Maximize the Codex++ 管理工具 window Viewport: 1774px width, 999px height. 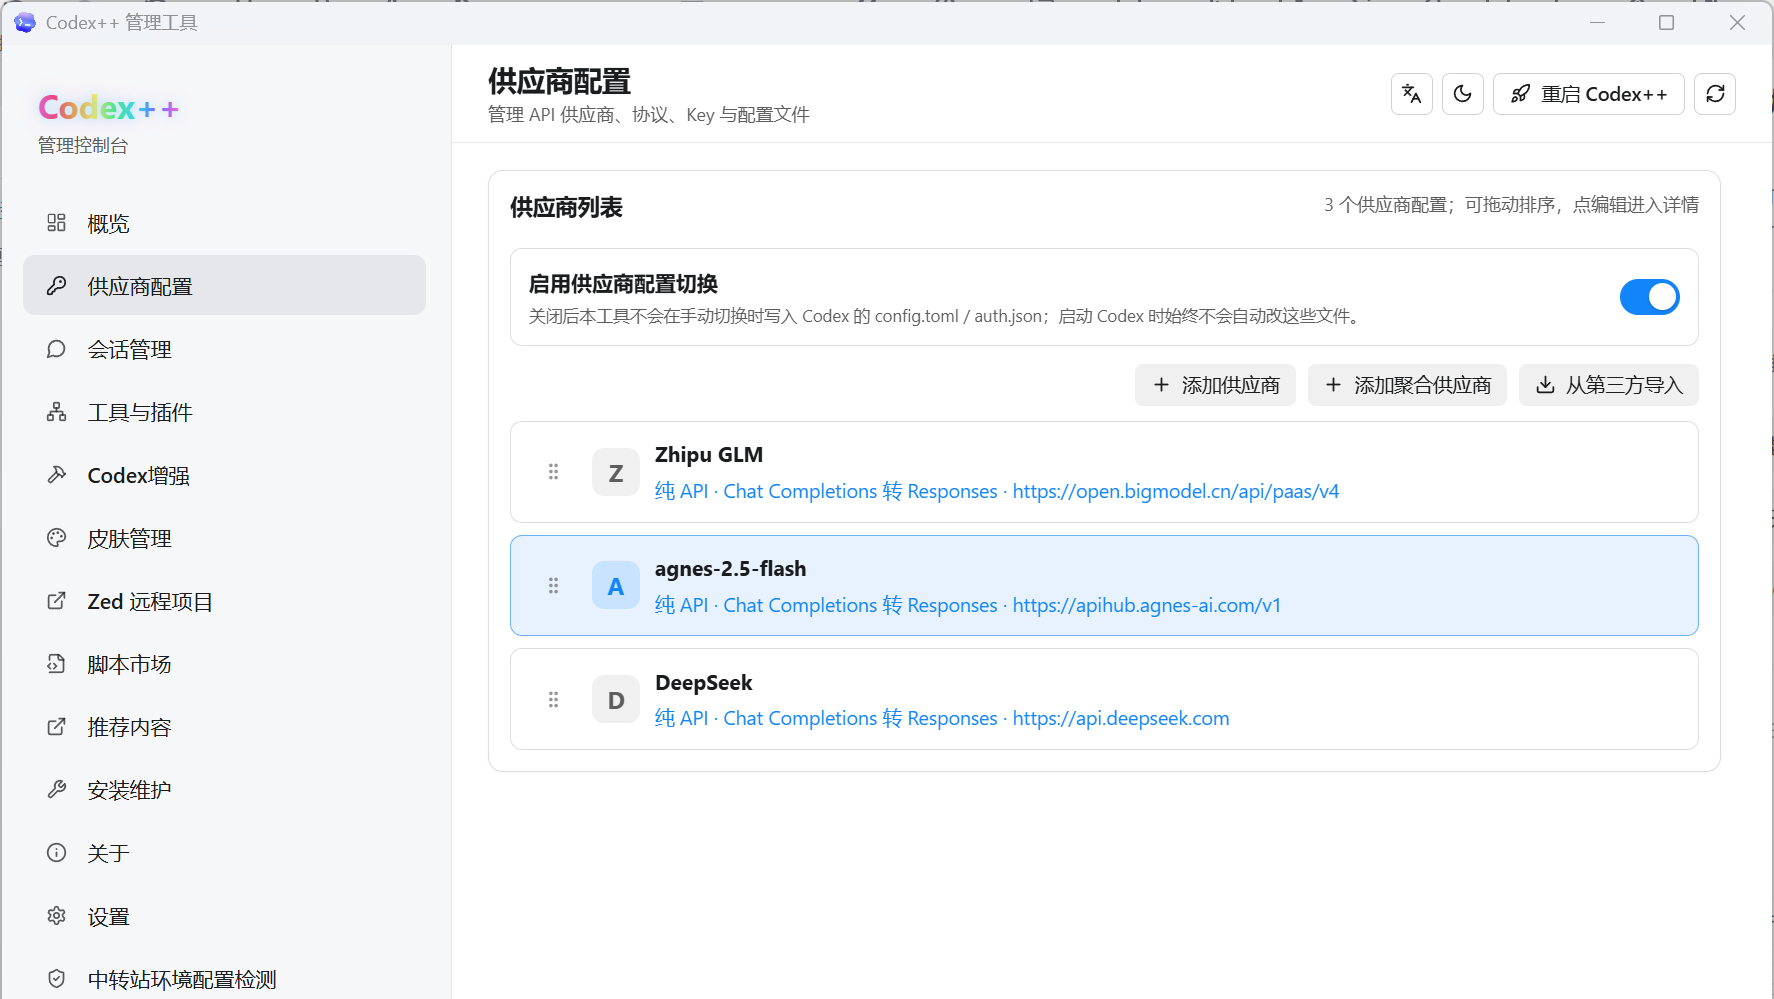(1666, 22)
